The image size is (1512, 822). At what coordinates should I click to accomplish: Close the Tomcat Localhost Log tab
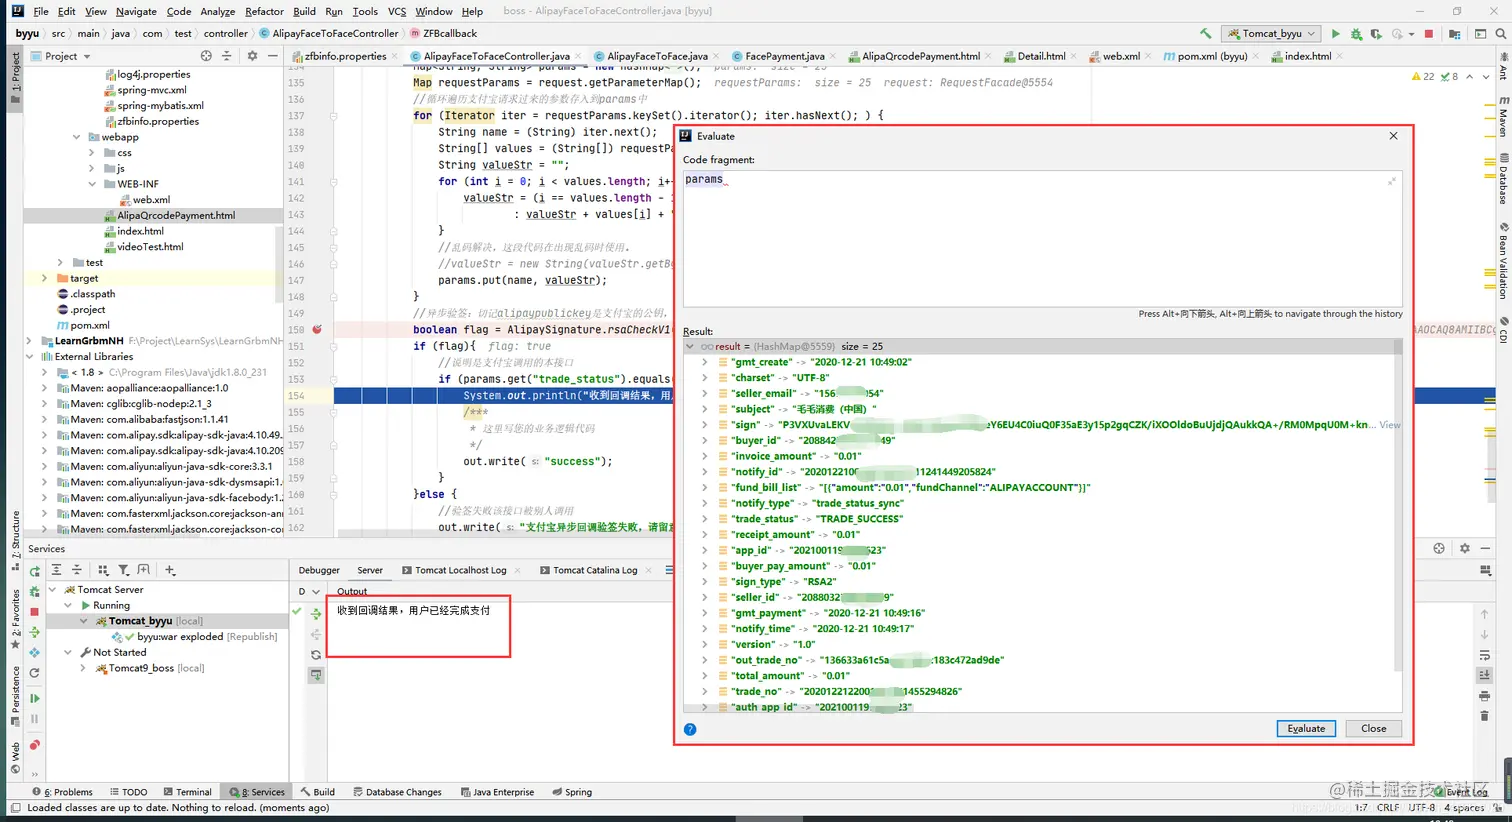pos(516,570)
